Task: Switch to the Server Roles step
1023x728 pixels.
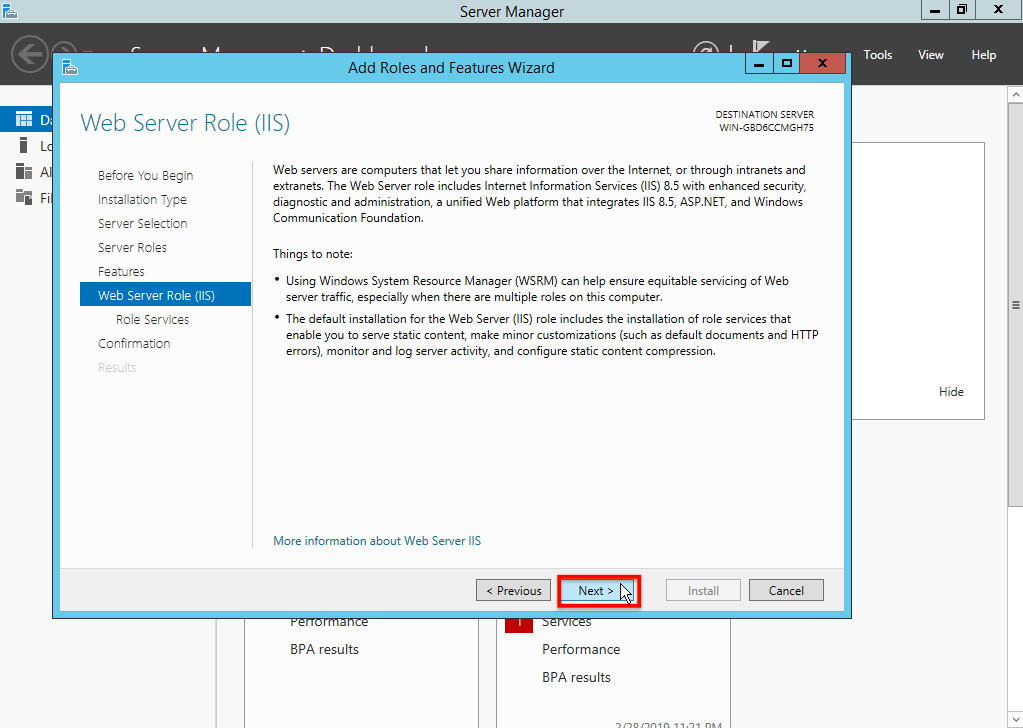Action: tap(132, 247)
